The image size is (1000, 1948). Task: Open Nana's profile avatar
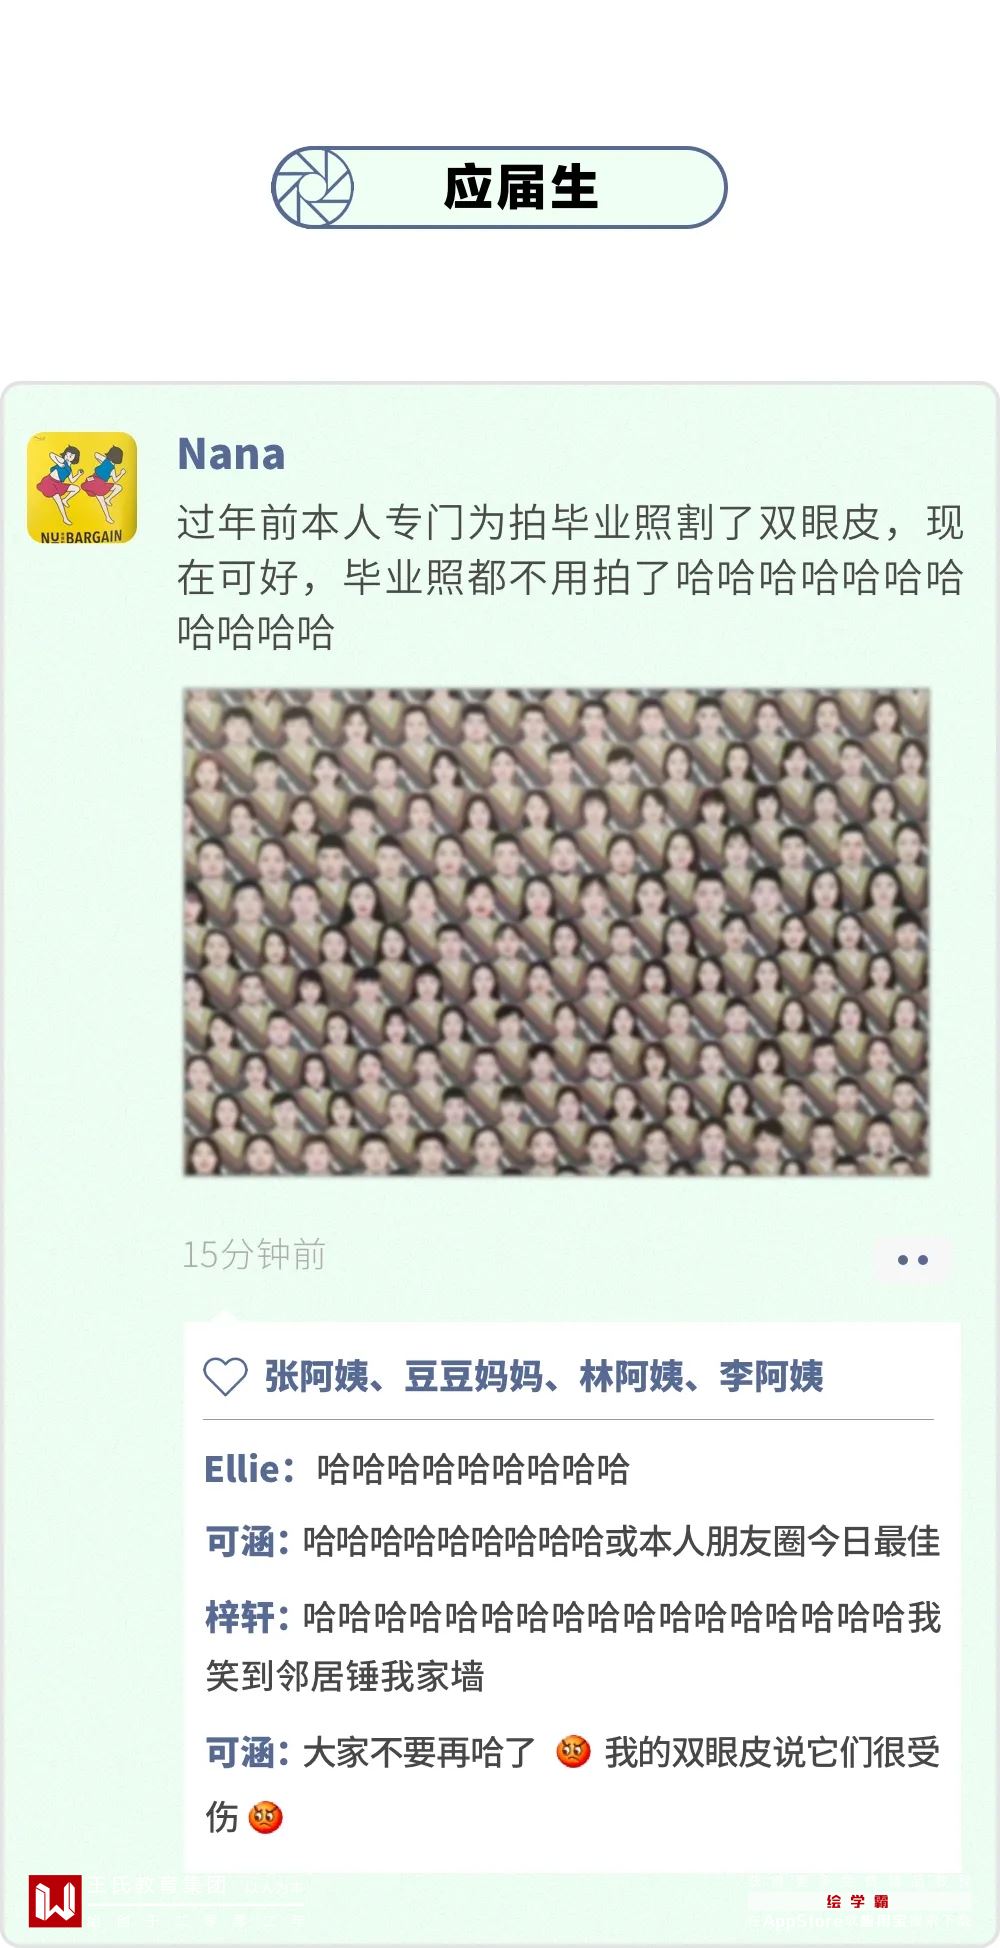82,488
